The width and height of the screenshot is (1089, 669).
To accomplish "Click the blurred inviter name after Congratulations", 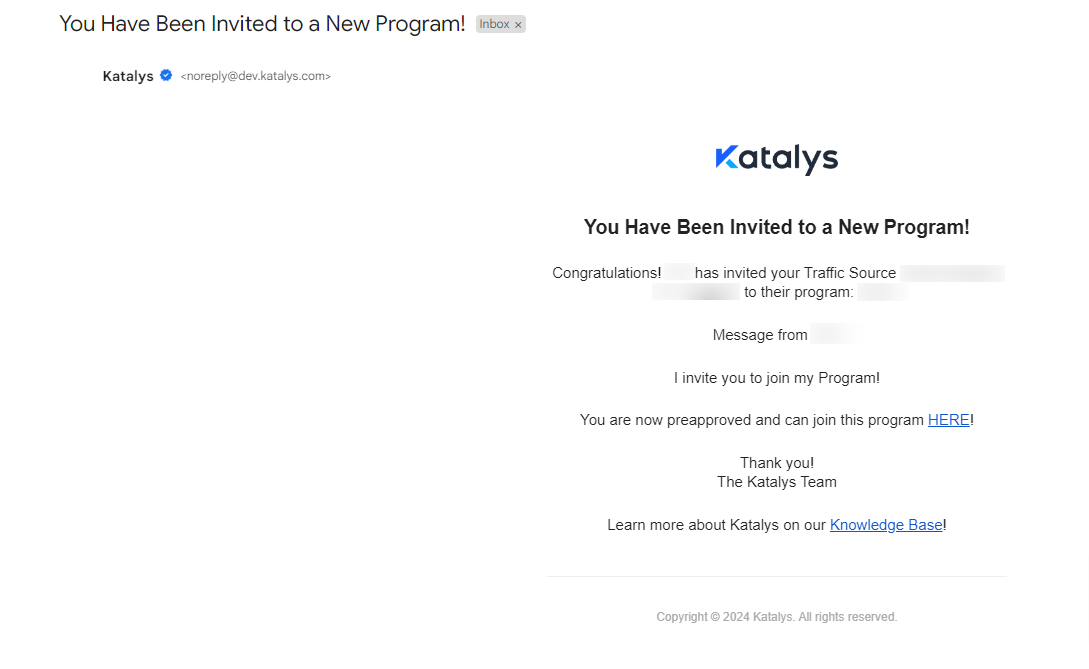I will tap(679, 273).
